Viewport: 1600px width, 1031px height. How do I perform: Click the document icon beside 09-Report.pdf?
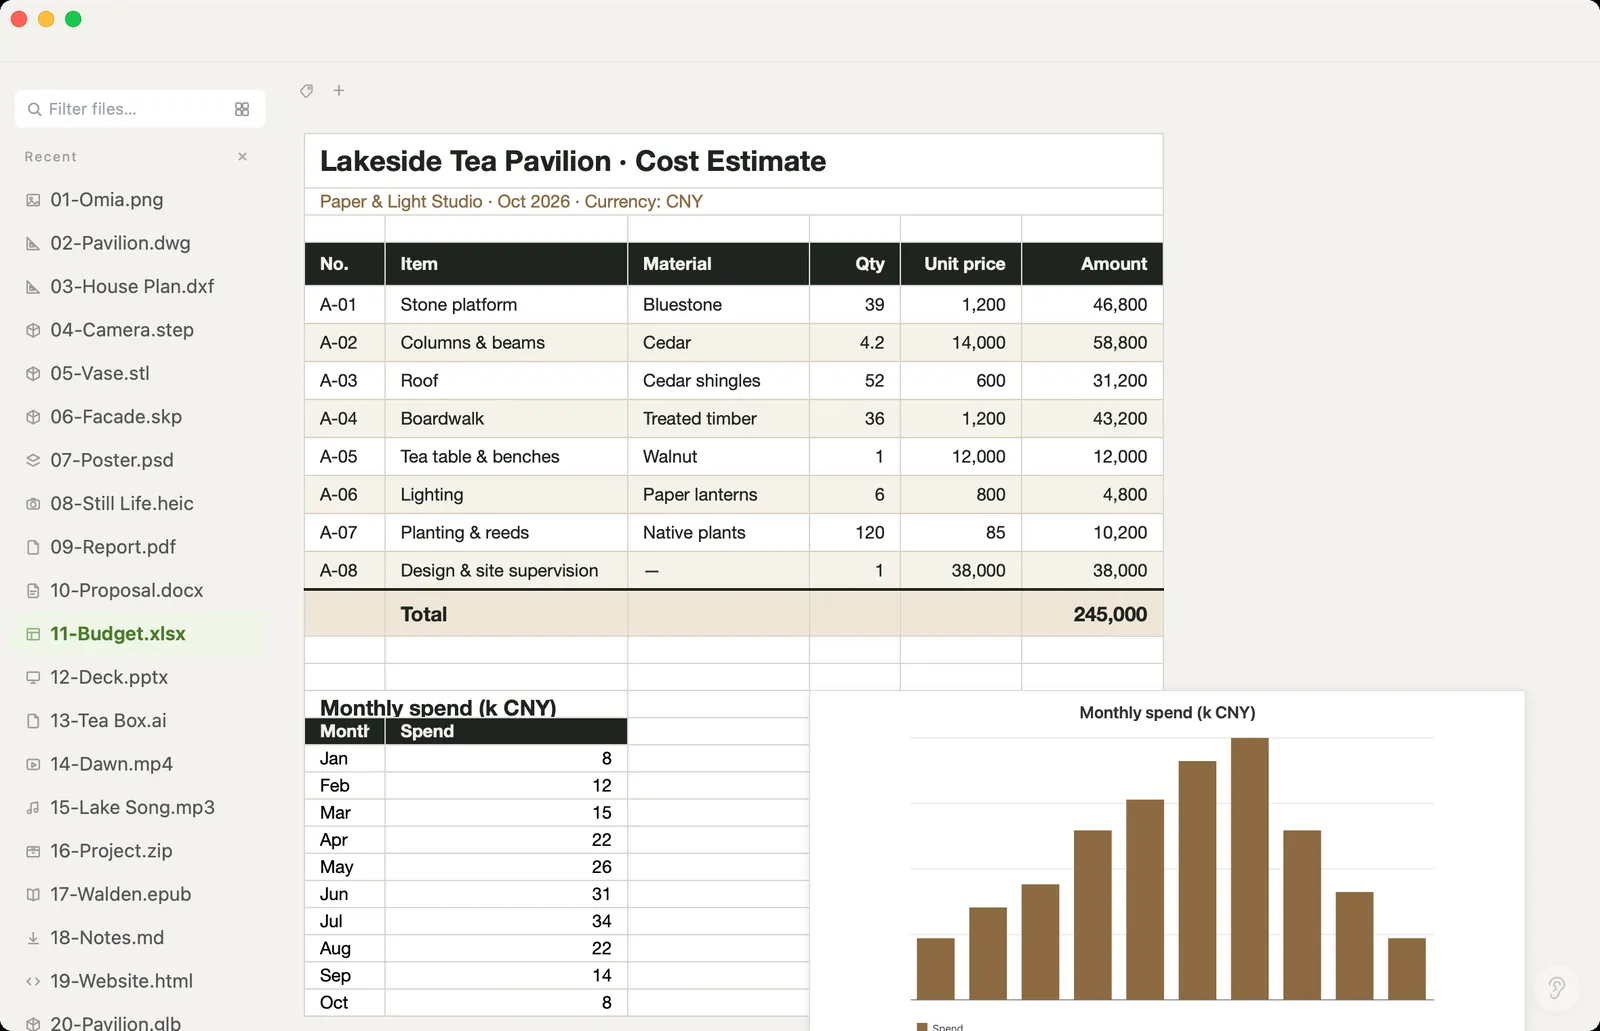click(33, 547)
